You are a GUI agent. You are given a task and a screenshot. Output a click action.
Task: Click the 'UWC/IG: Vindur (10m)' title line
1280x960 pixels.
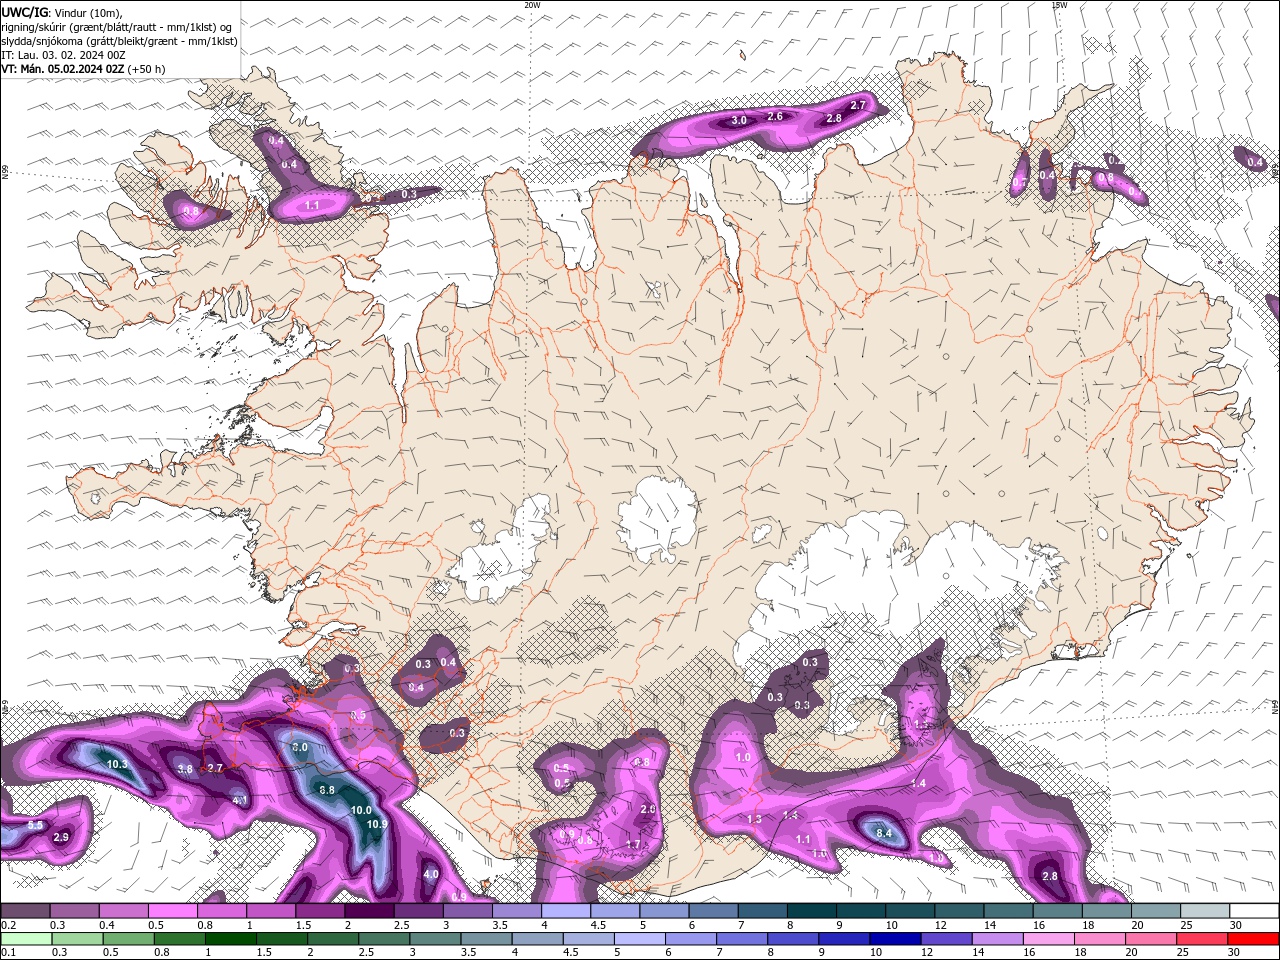click(x=62, y=12)
